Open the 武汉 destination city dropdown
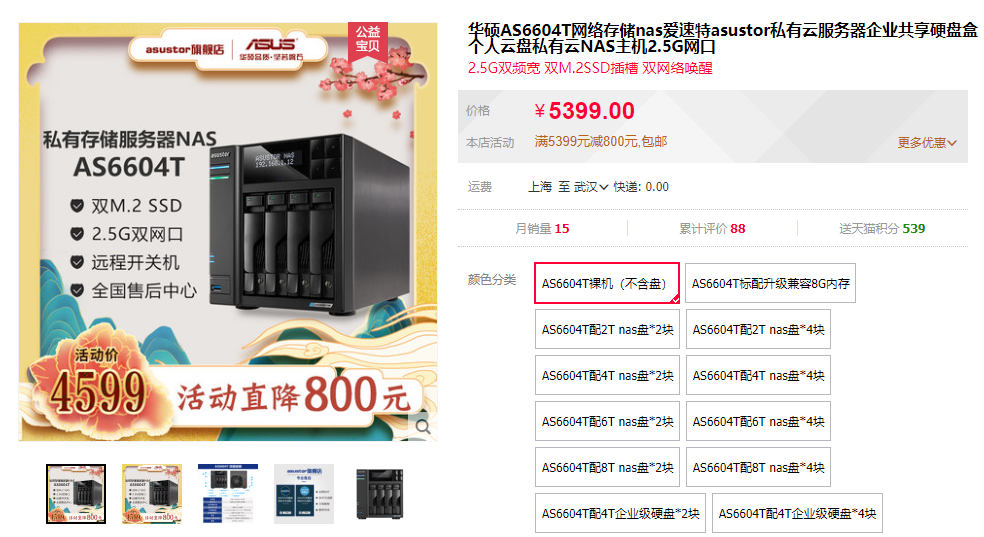Image resolution: width=984 pixels, height=537 pixels. coord(591,187)
